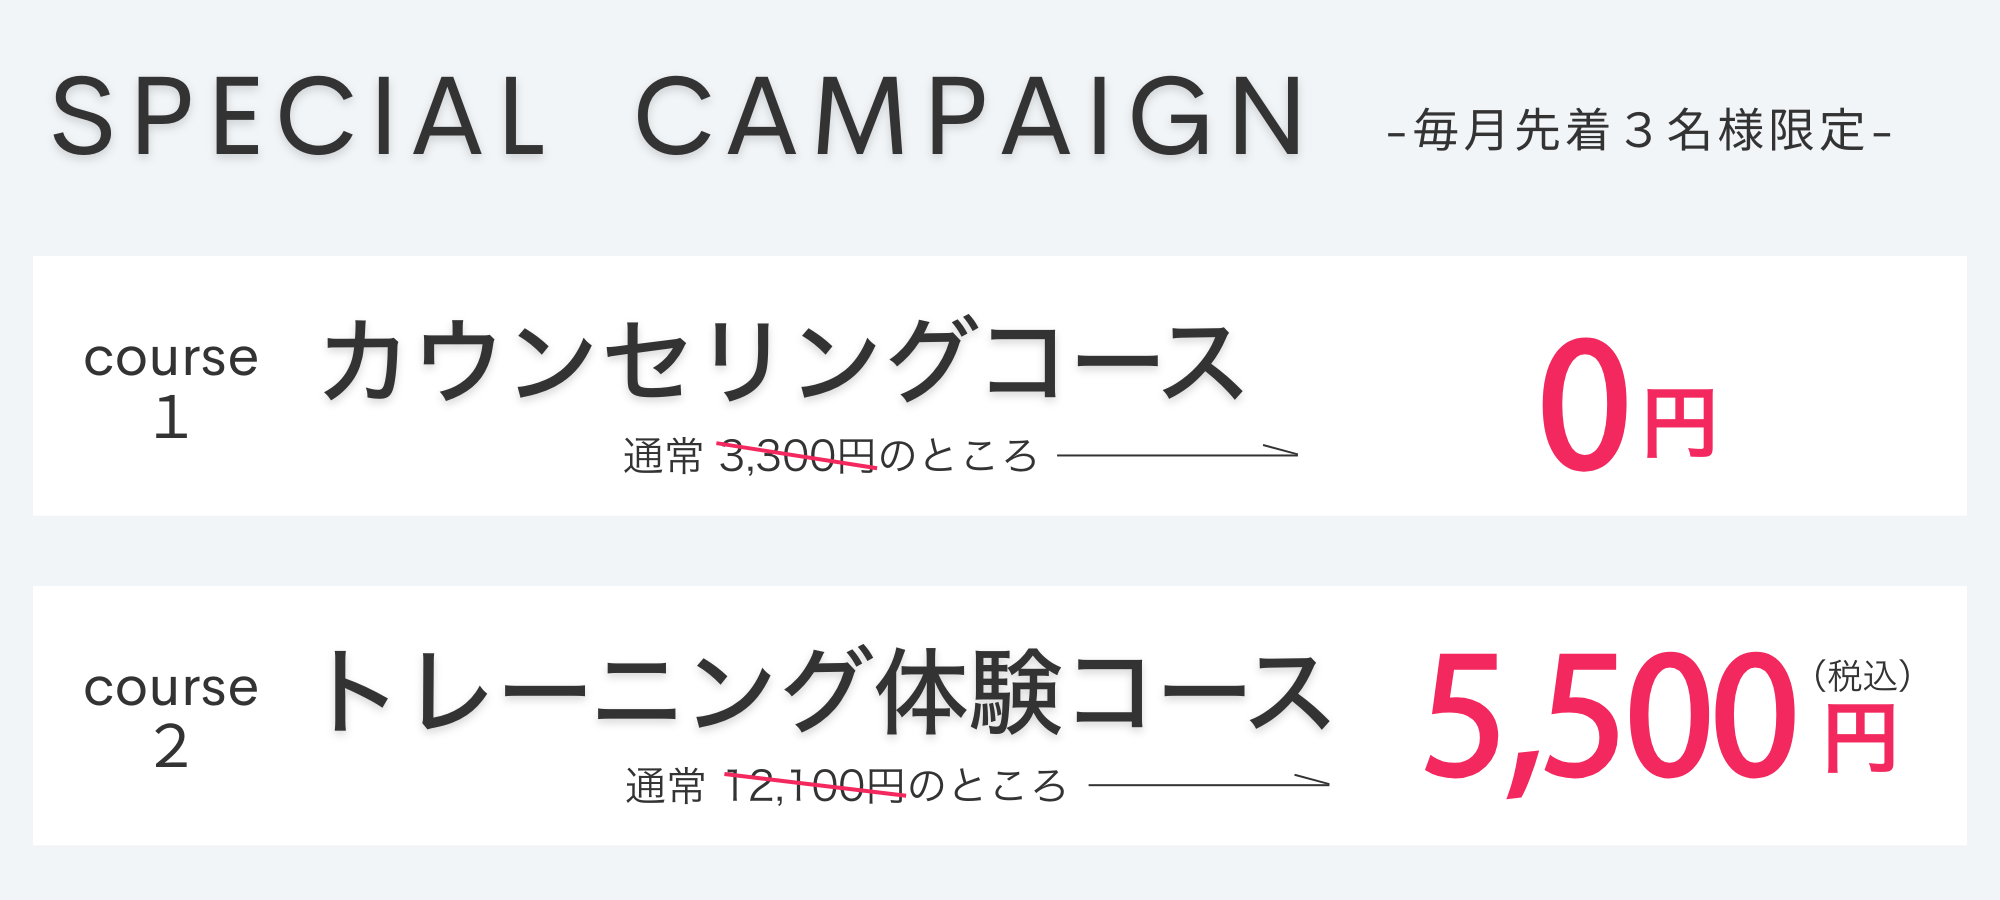
Task: Click the 毎月先着3名様限定 subtitle
Action: (1640, 131)
